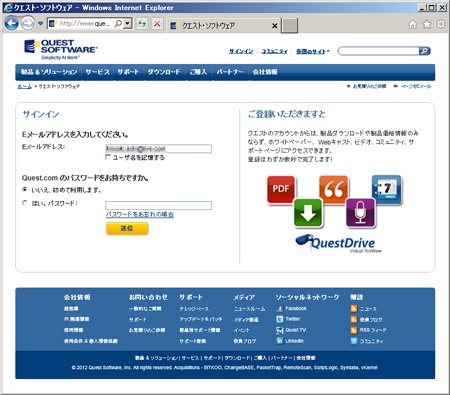Image resolution: width=450 pixels, height=395 pixels.
Task: Open サービス in main navigation bar
Action: 97,72
